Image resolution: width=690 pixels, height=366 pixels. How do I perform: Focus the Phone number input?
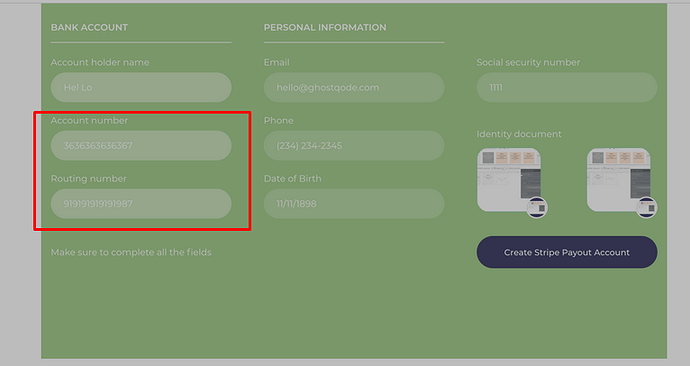(354, 146)
